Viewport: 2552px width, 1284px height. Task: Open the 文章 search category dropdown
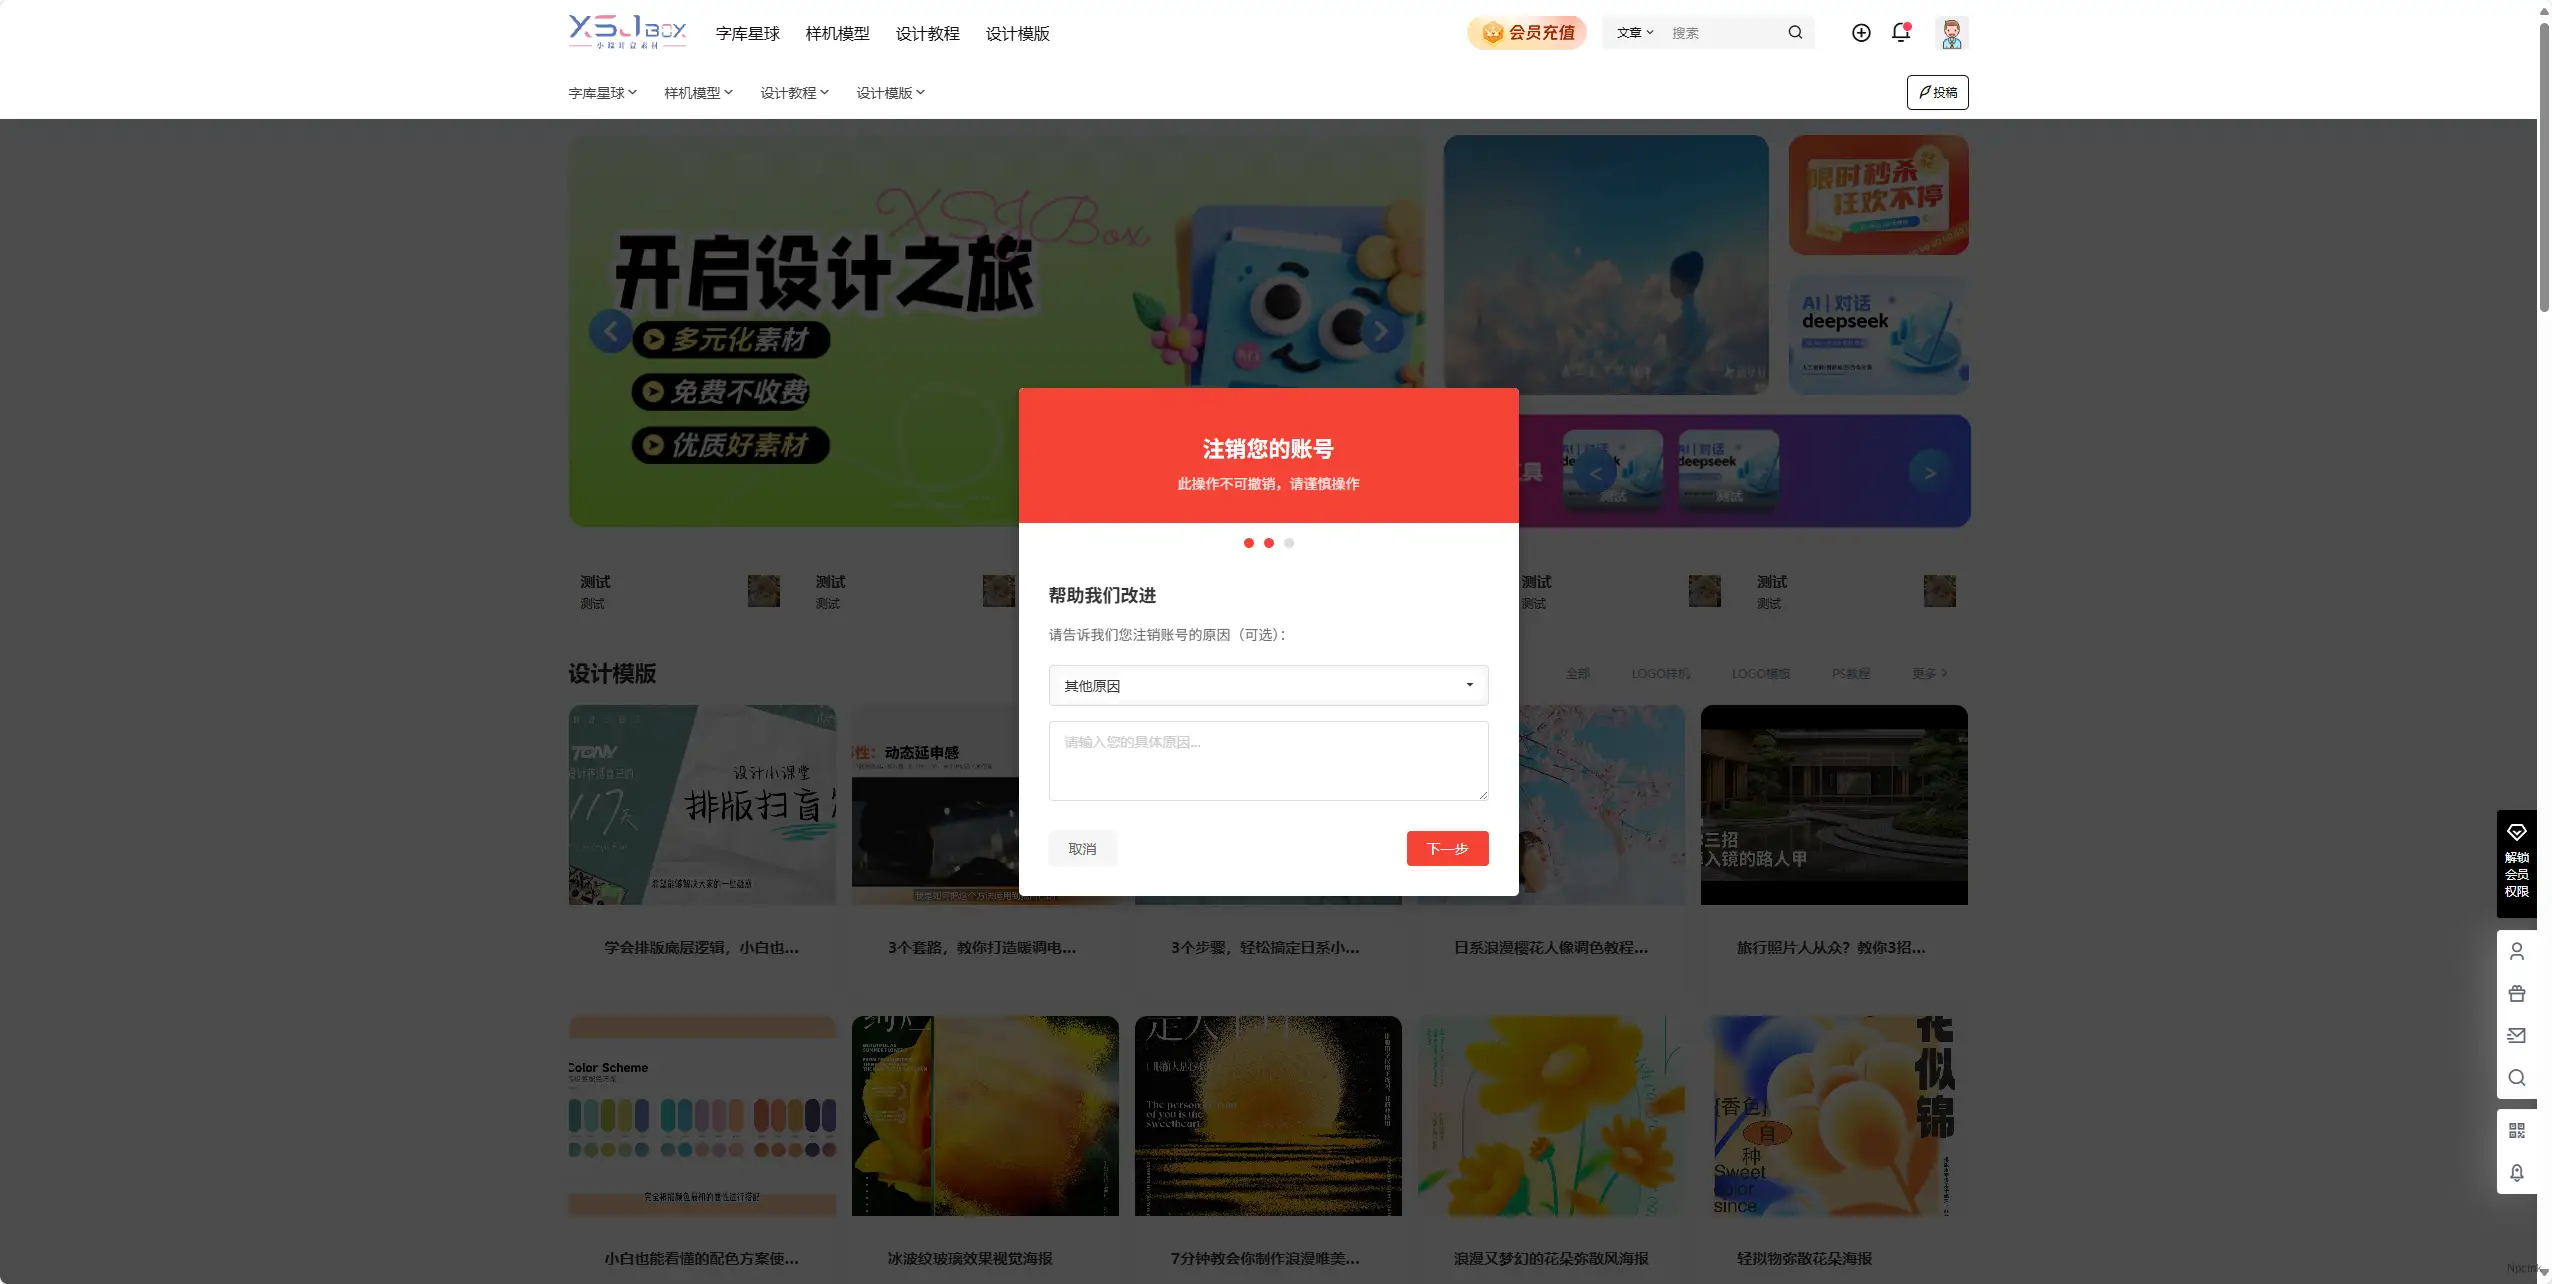tap(1633, 32)
